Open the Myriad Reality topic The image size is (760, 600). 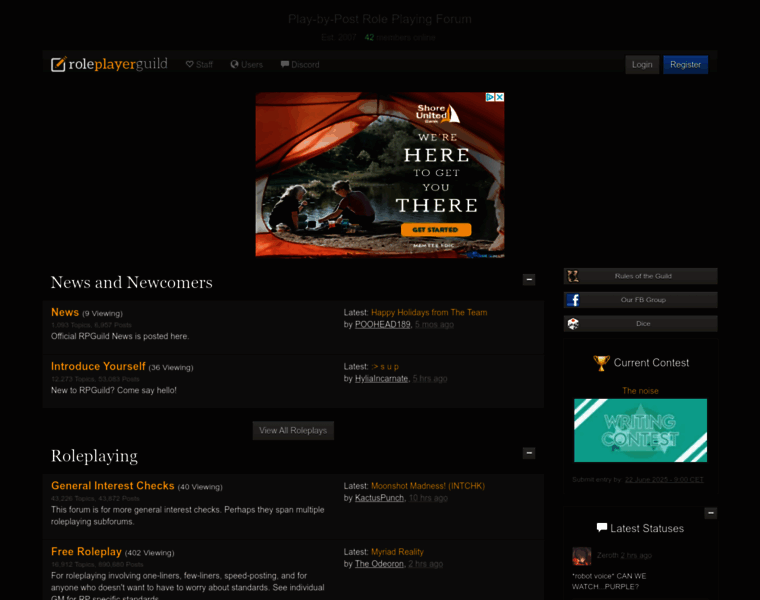click(397, 552)
